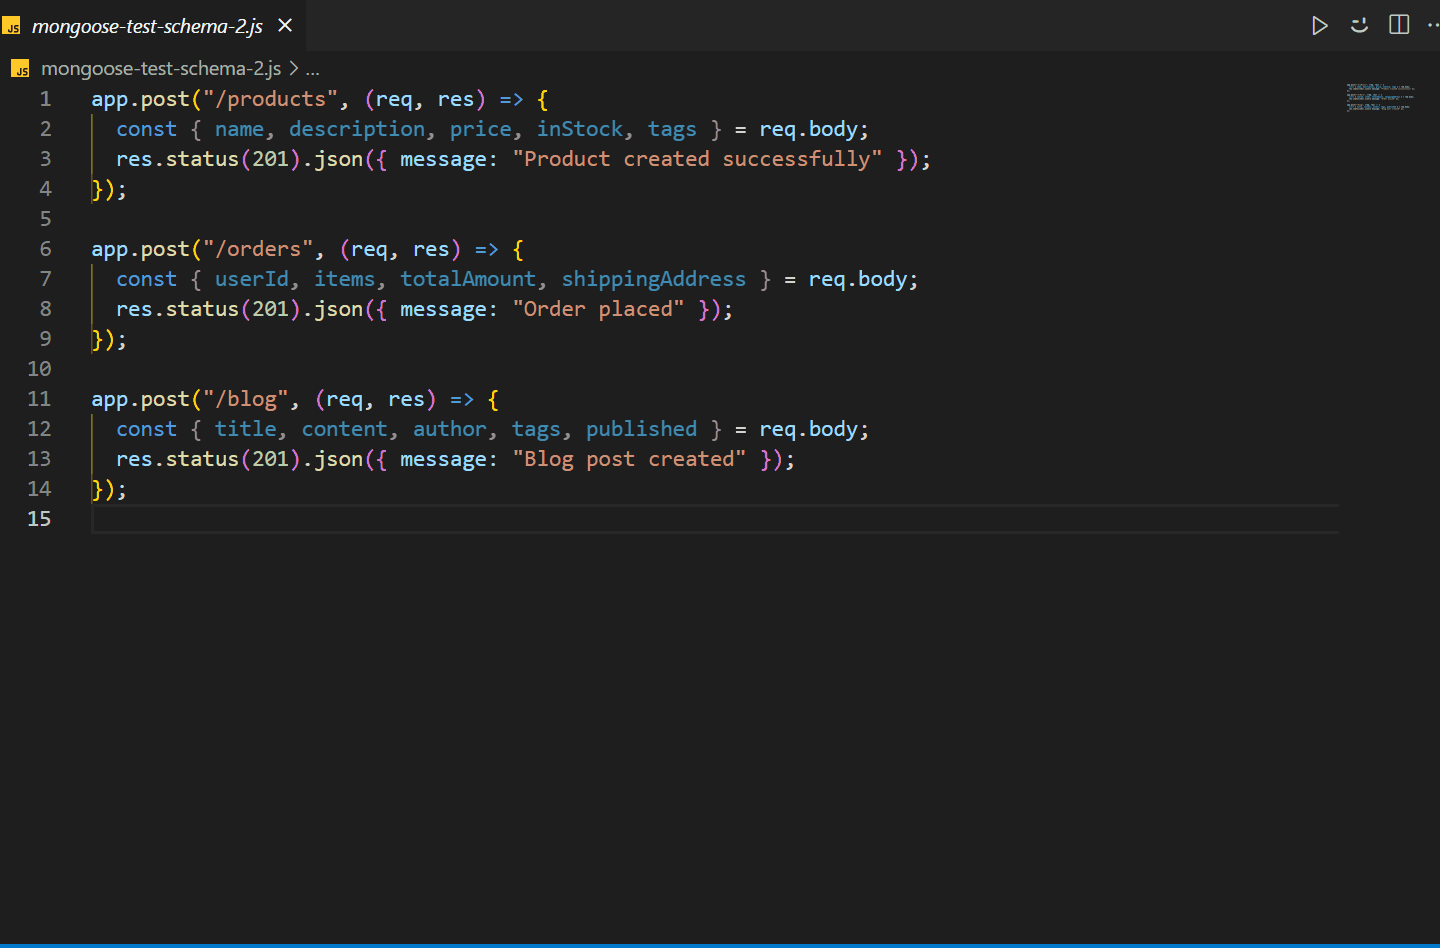This screenshot has height=948, width=1440.
Task: Click line number 11 in the gutter
Action: (39, 399)
